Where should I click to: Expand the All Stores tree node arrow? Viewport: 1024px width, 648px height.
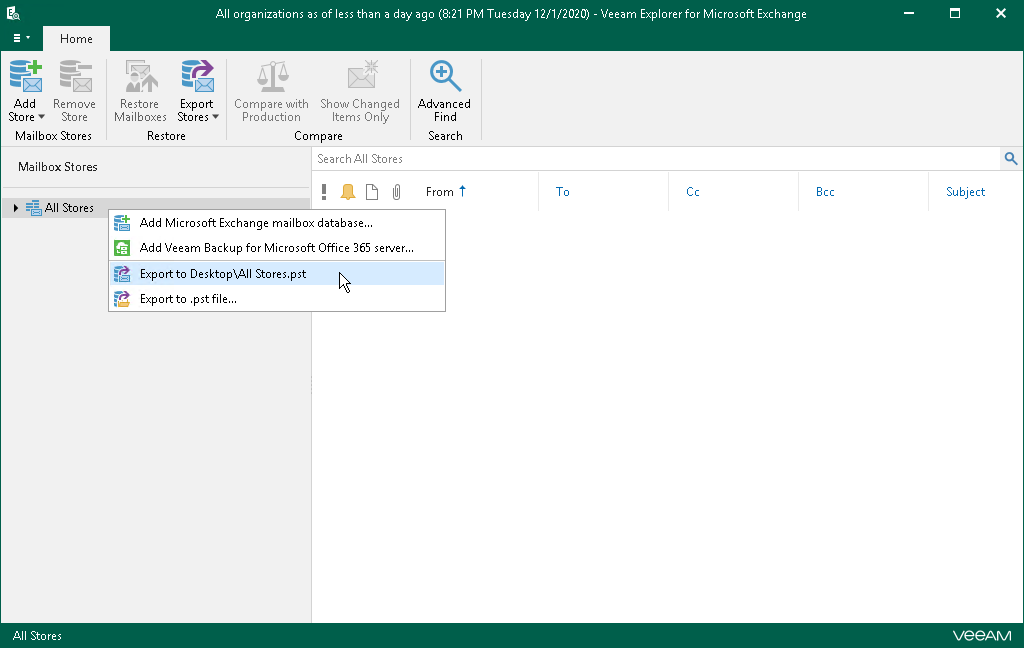(16, 208)
